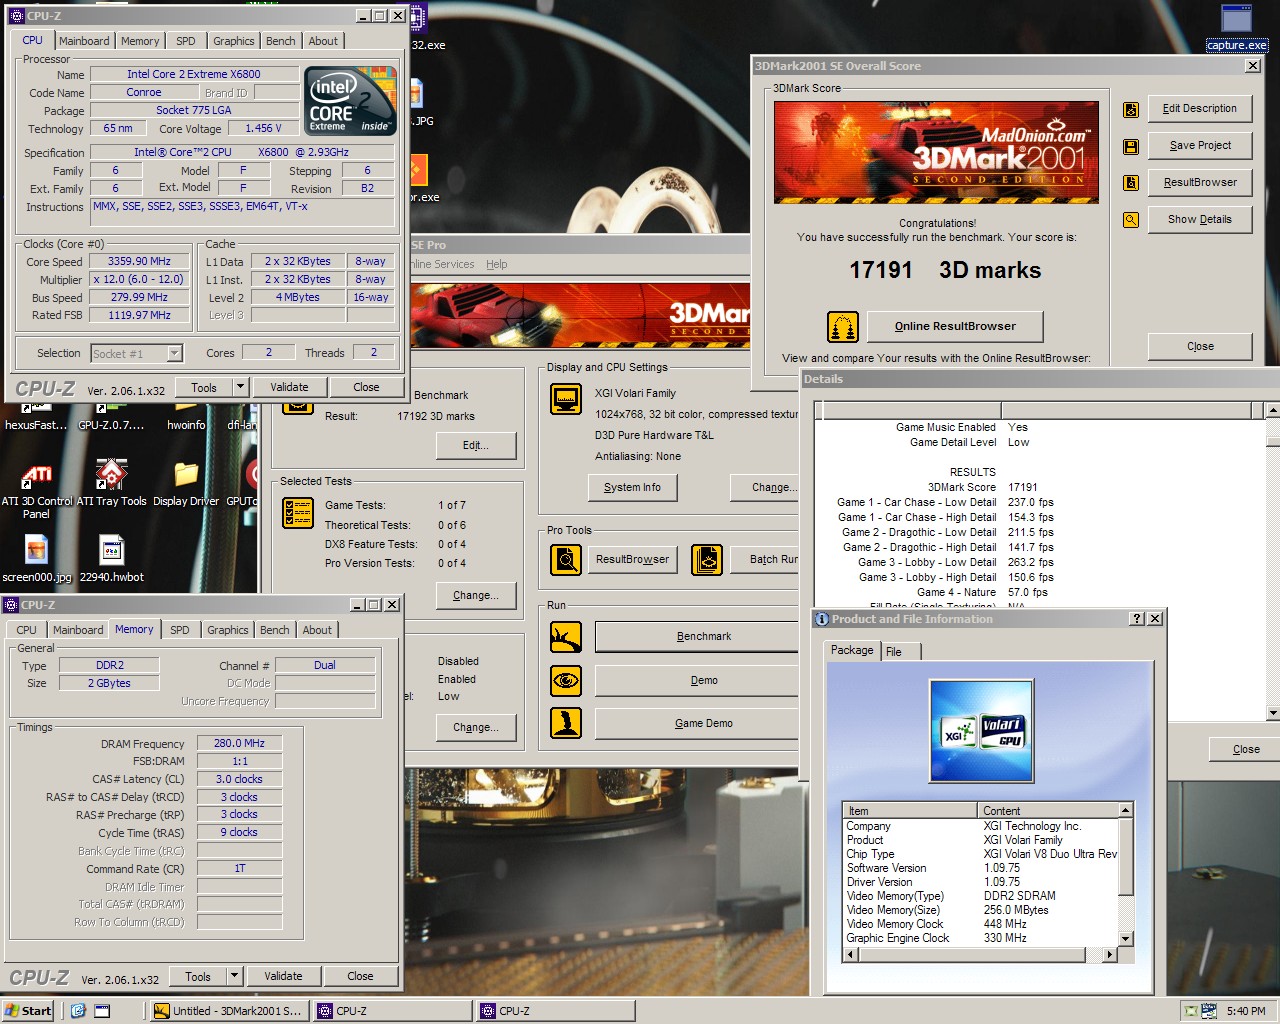Click the ResultBrowser button in score window

pos(1200,182)
